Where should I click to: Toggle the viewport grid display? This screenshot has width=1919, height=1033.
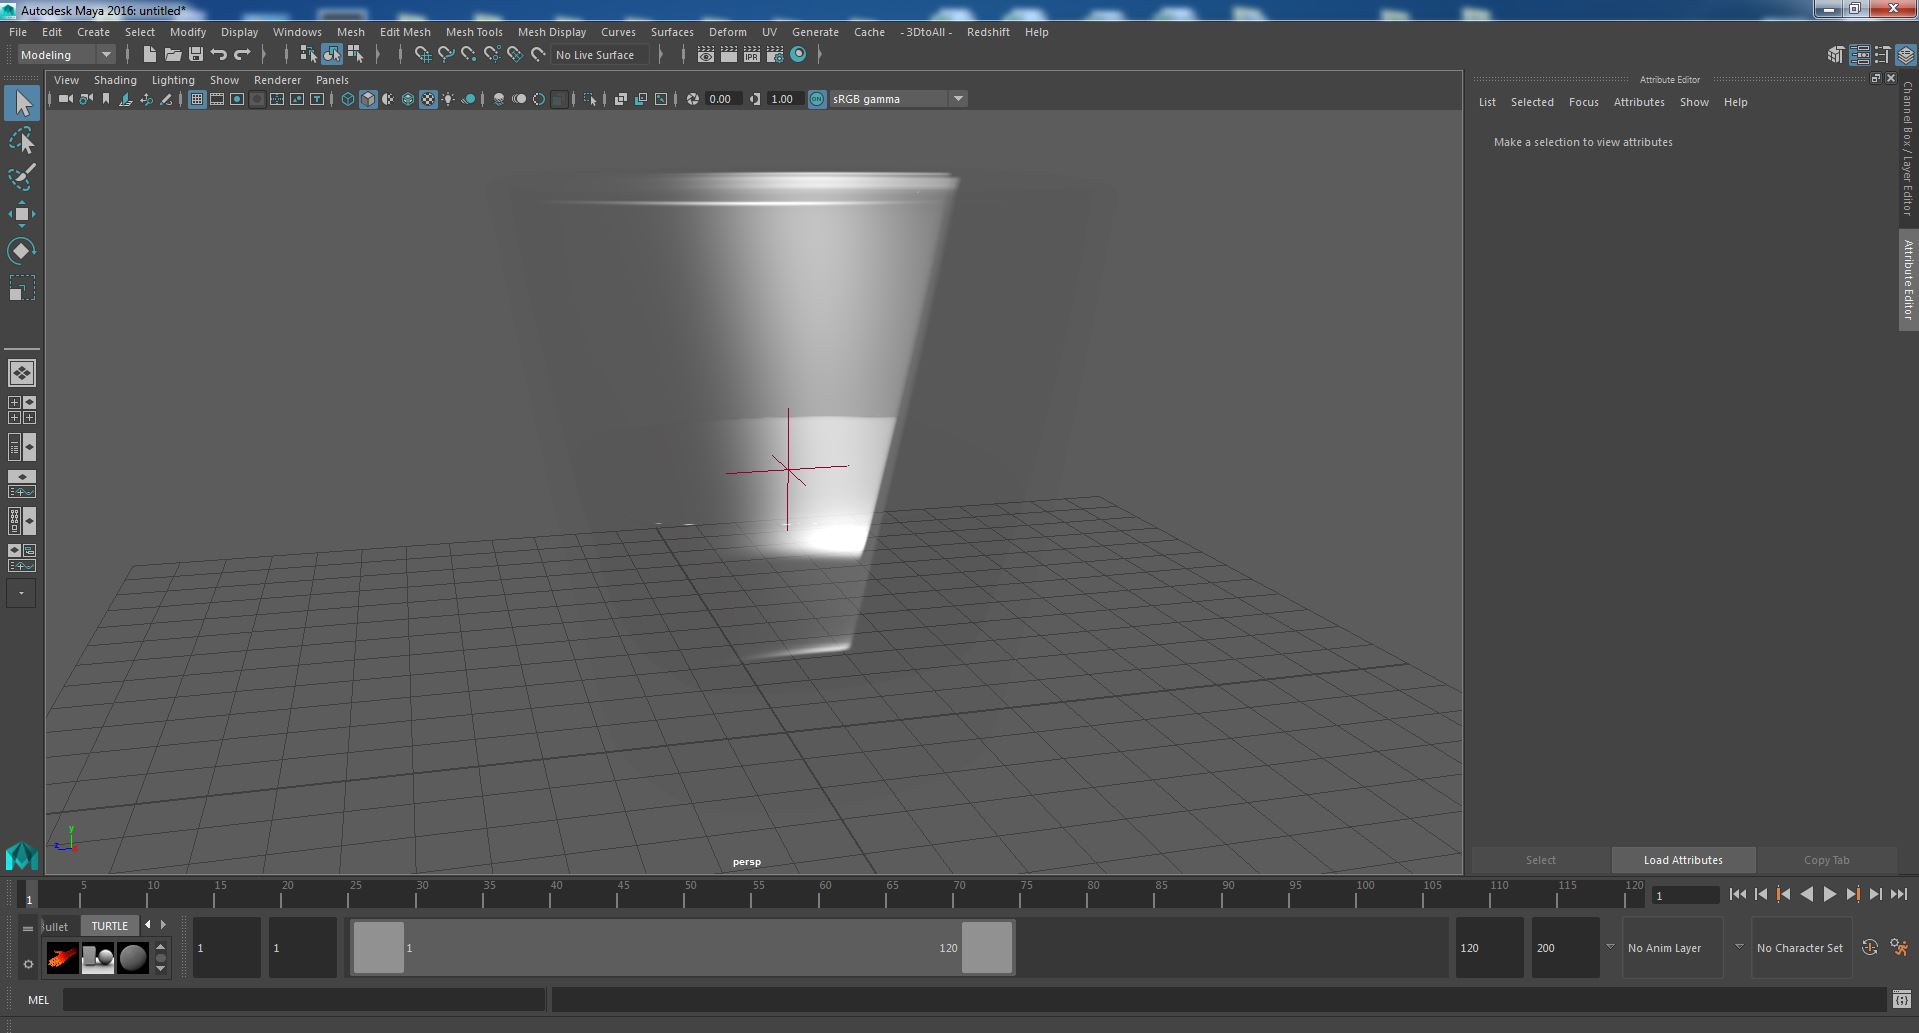coord(197,99)
